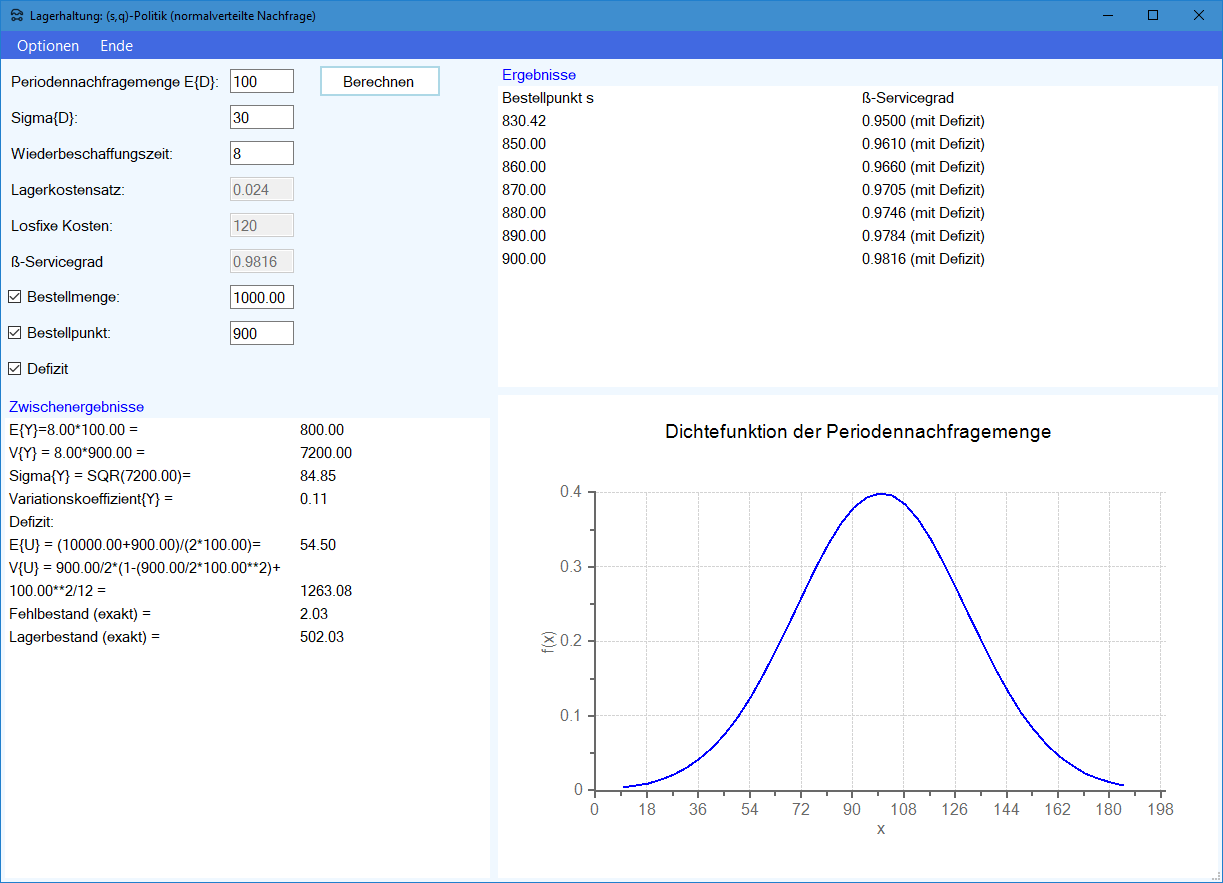Minimize the Lagerhaltung window

tap(1107, 15)
